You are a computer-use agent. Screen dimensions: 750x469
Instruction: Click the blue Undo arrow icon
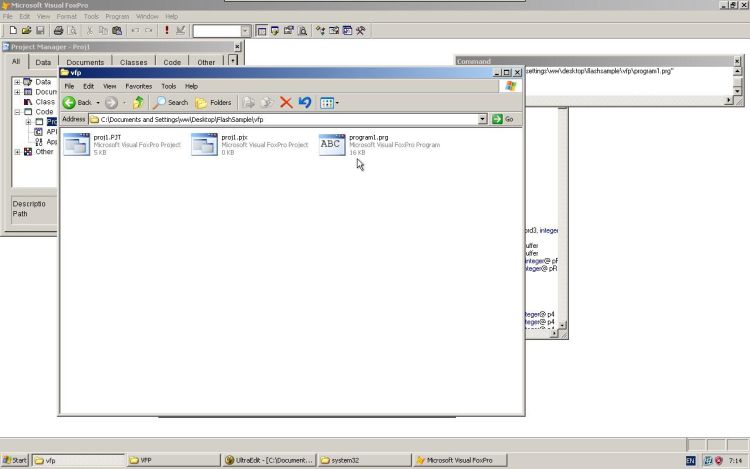(x=305, y=102)
